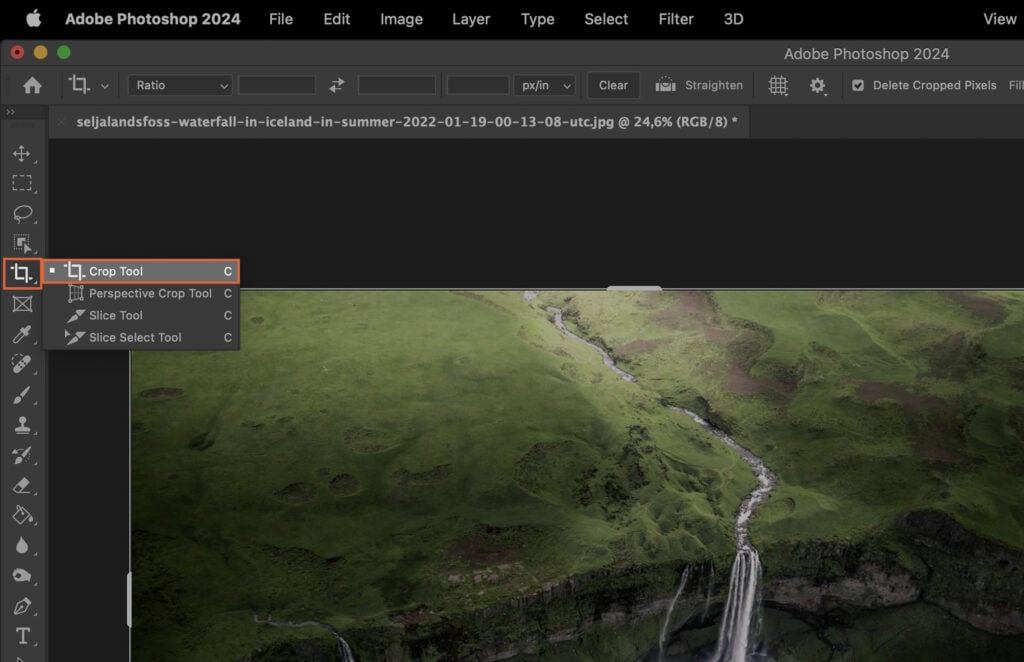
Task: Select the Type tool
Action: coord(22,635)
